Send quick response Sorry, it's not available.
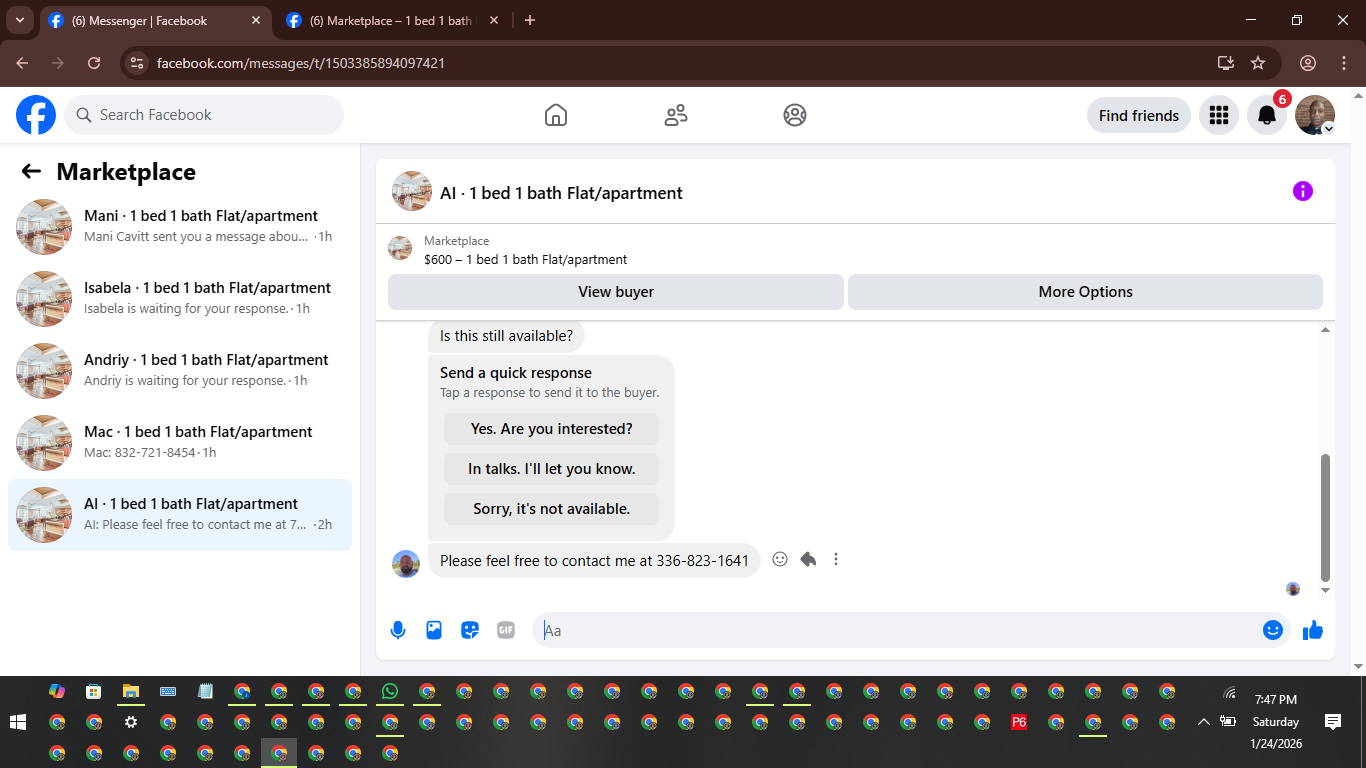The width and height of the screenshot is (1366, 768). pos(551,509)
